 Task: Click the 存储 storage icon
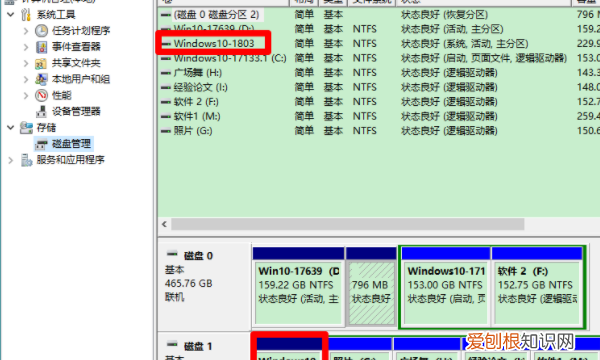click(26, 128)
